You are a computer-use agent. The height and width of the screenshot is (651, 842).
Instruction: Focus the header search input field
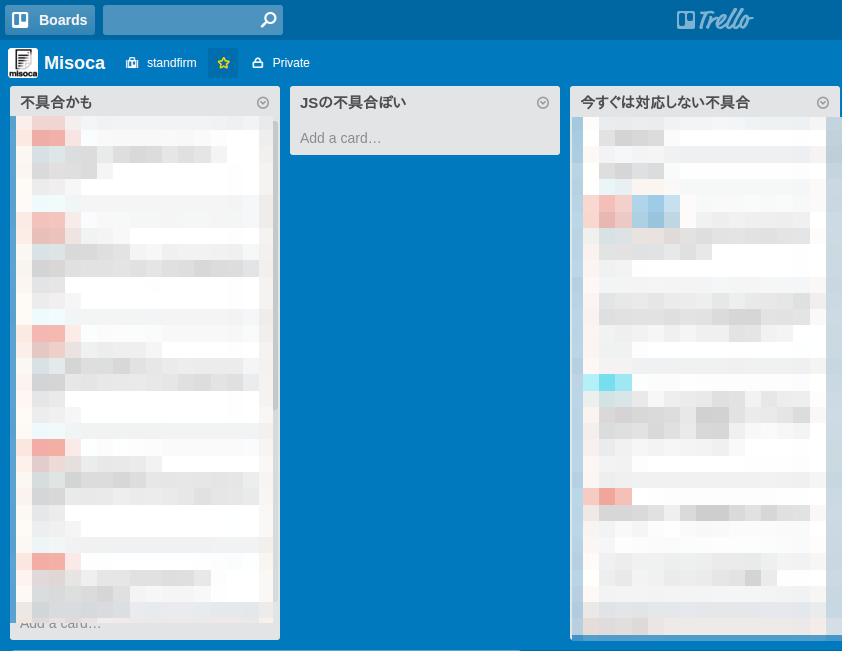[x=193, y=20]
